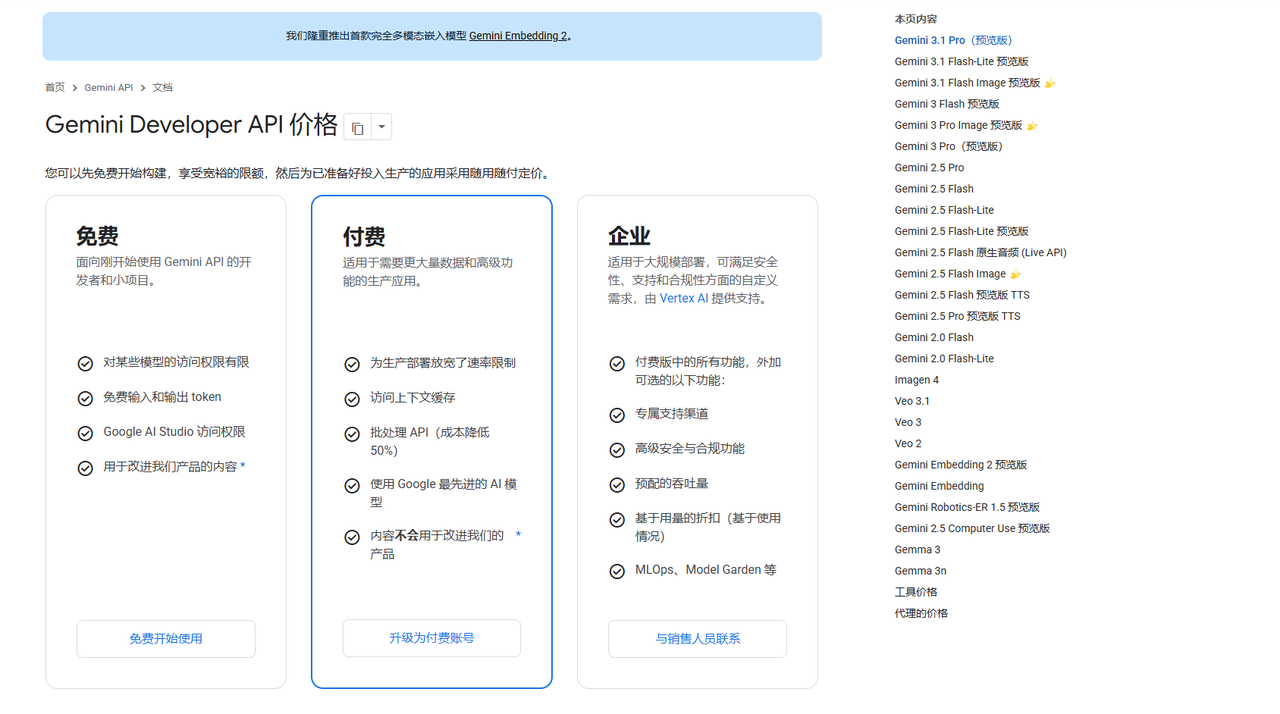This screenshot has width=1280, height=714.
Task: Jump to Gemini 2.5 Flash section
Action: point(934,189)
